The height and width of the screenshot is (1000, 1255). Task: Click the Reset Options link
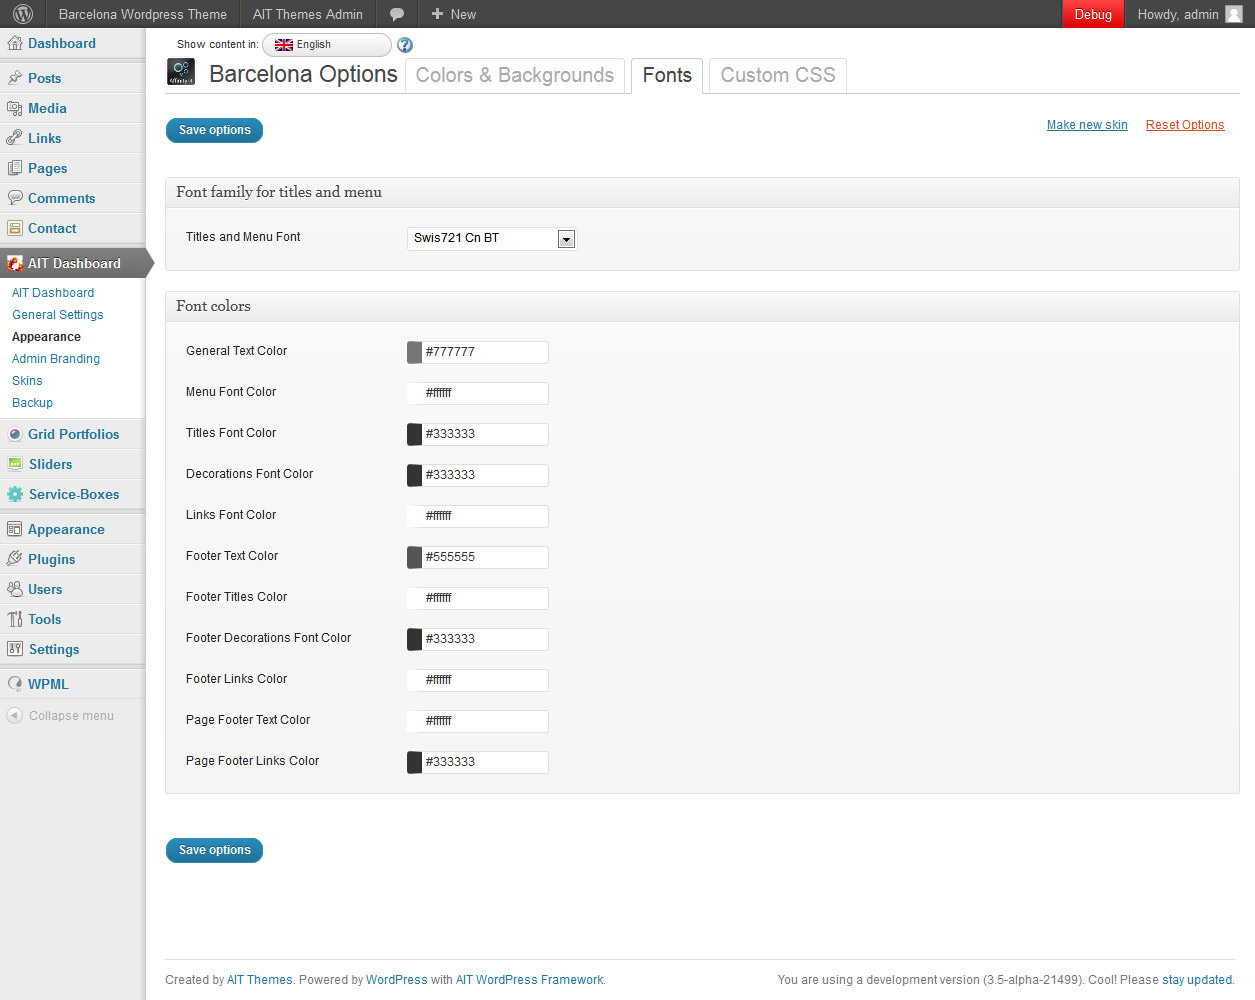coord(1185,125)
